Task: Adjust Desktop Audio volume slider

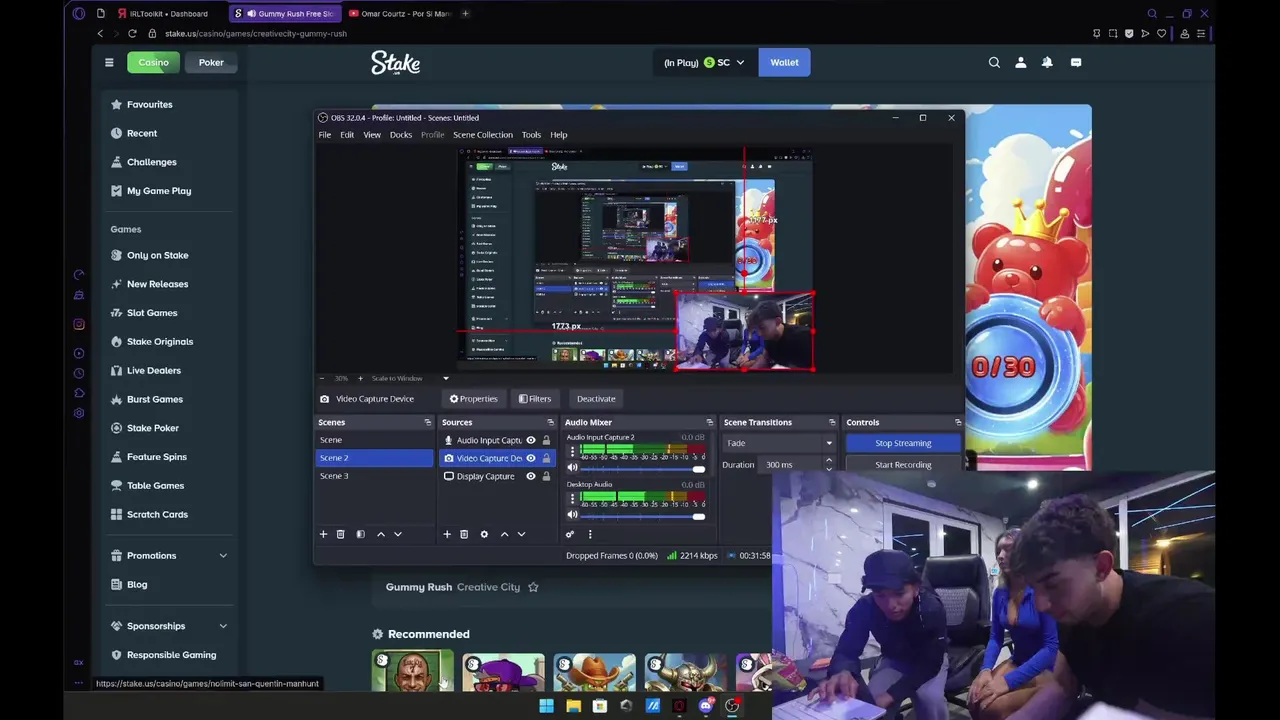Action: coord(643,515)
